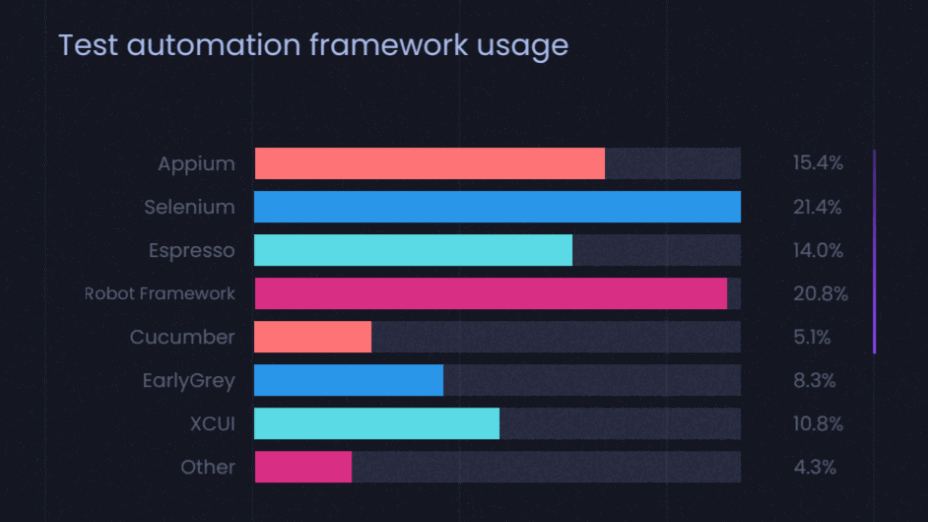Click the 21.4% value for Selenium
The height and width of the screenshot is (522, 928).
click(818, 207)
